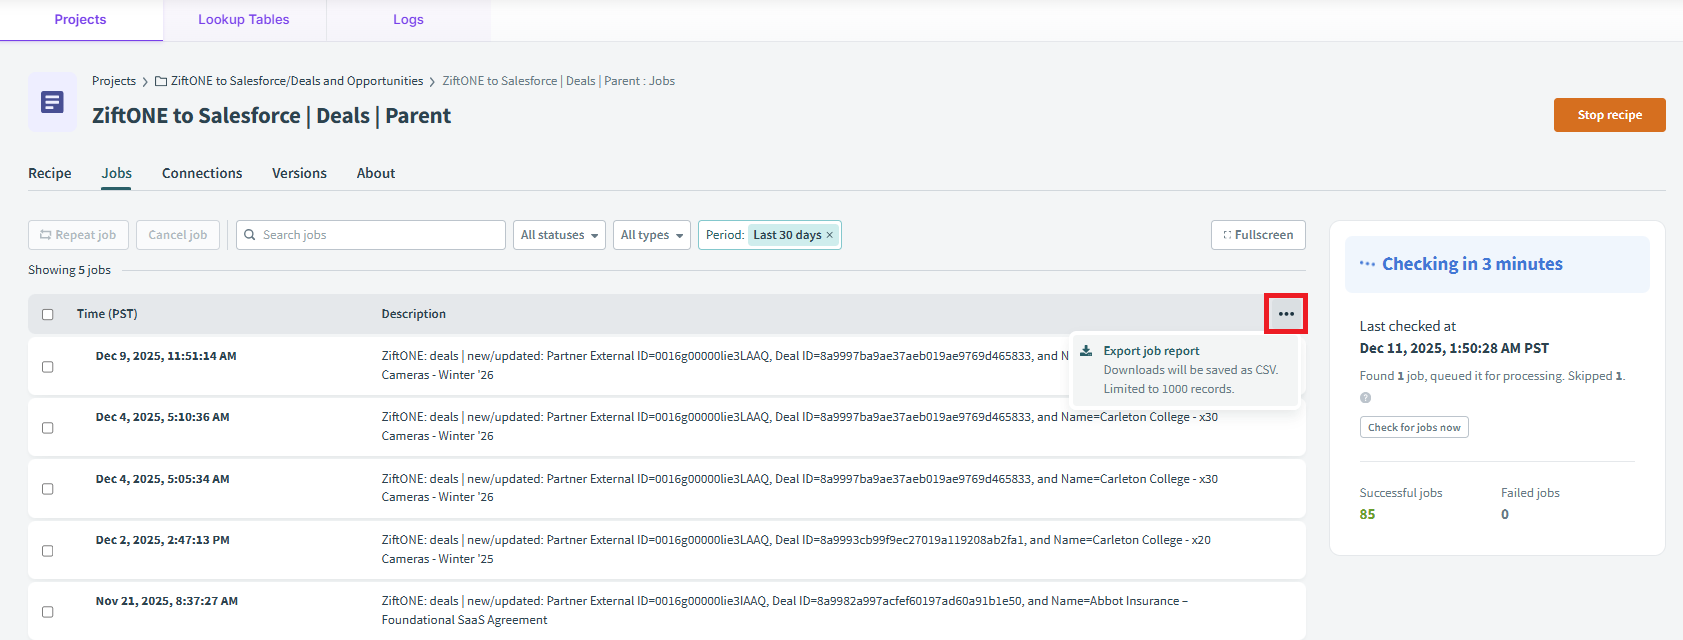Screen dimensions: 1683x640
Task: Click Check for jobs now button
Action: point(1414,427)
